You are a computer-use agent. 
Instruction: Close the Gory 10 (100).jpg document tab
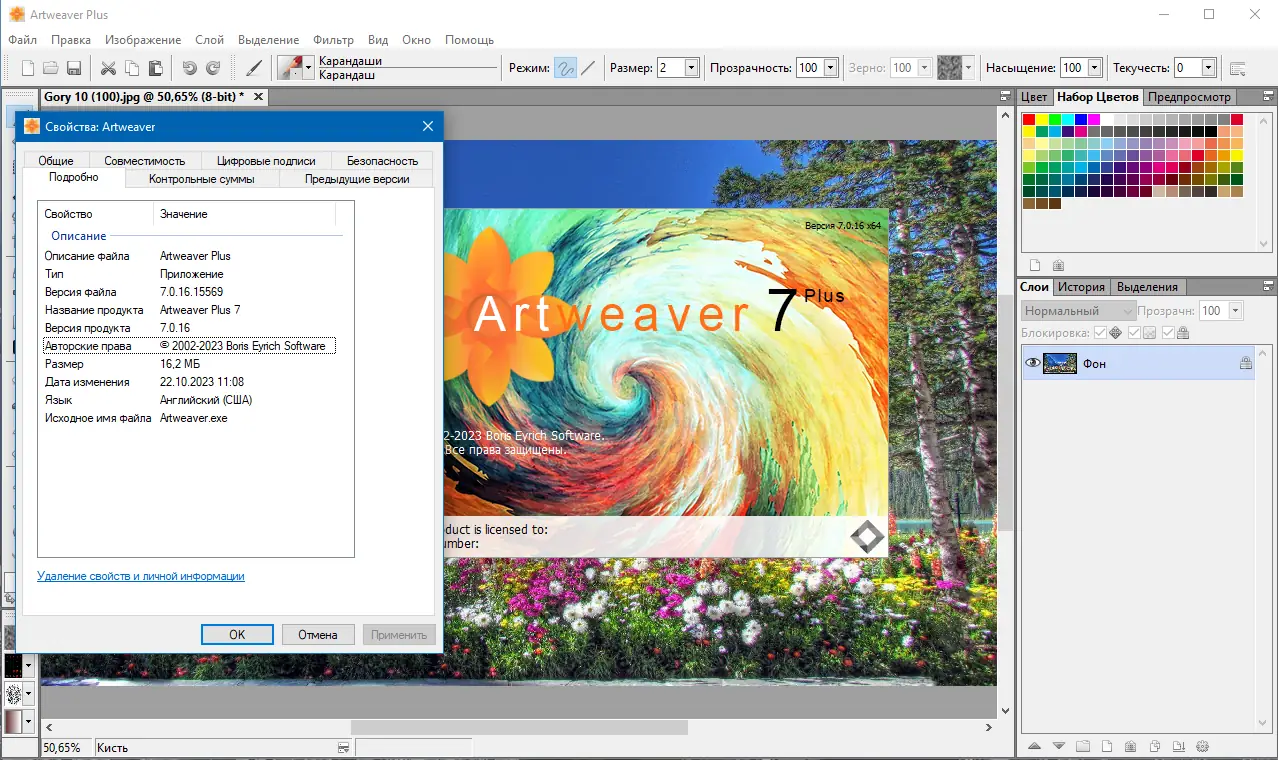(x=258, y=97)
